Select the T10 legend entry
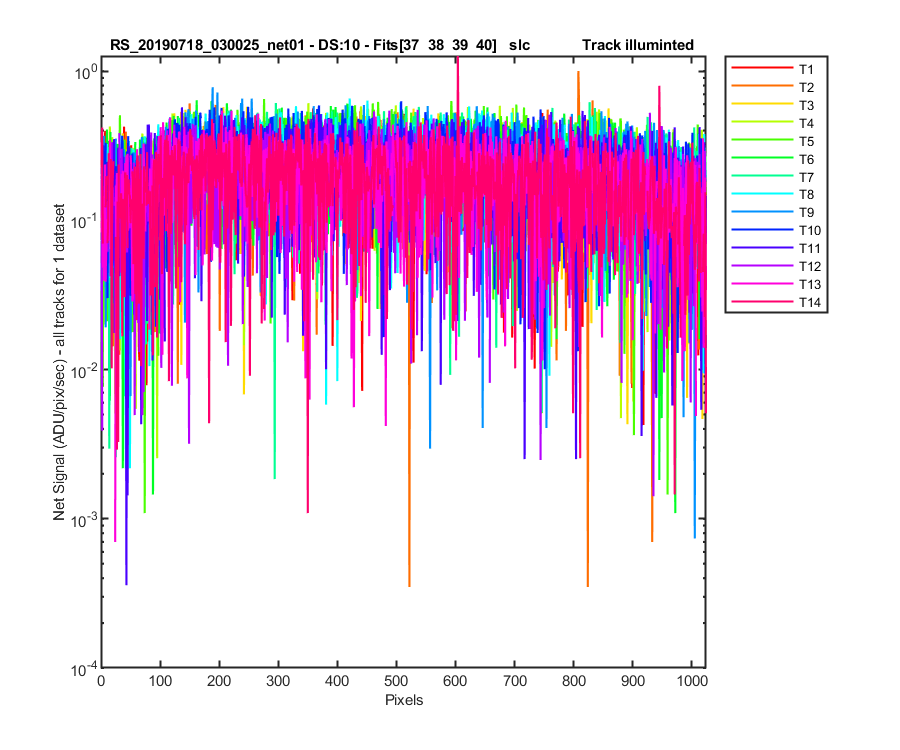 point(776,230)
